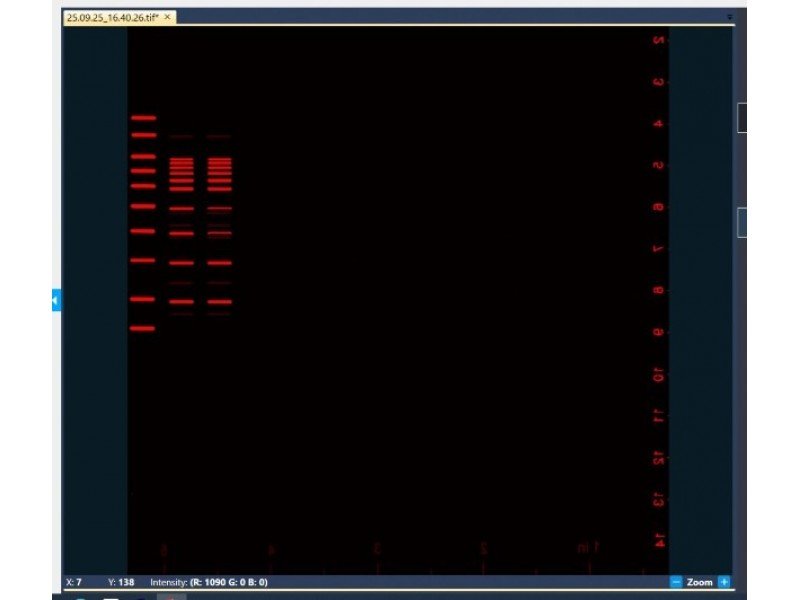Viewport: 800px width, 600px height.
Task: Click the lower box on right panel edge
Action: tap(742, 222)
